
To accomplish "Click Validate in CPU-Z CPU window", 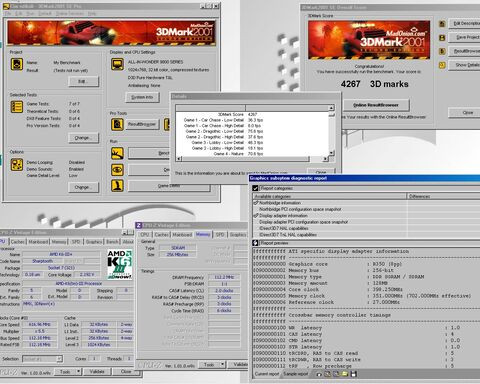I will coord(97,371).
